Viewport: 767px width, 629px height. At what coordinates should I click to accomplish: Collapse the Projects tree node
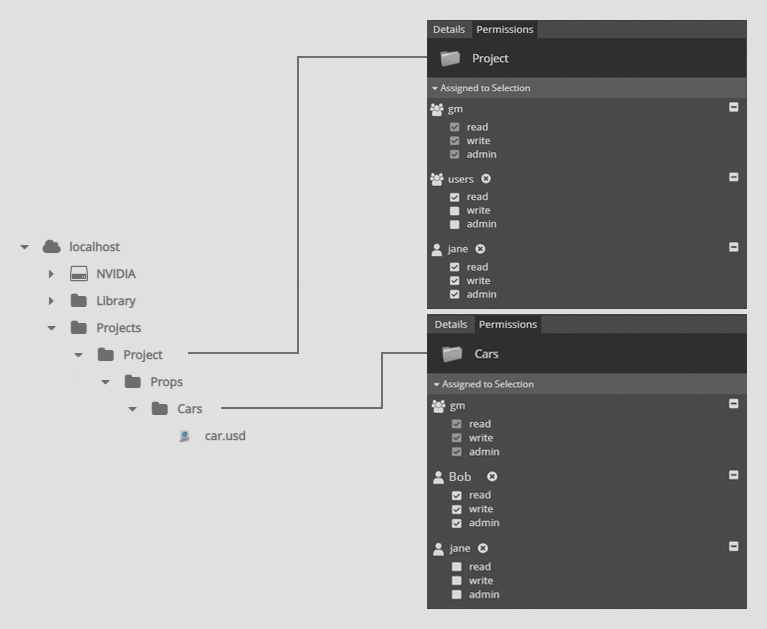(51, 328)
